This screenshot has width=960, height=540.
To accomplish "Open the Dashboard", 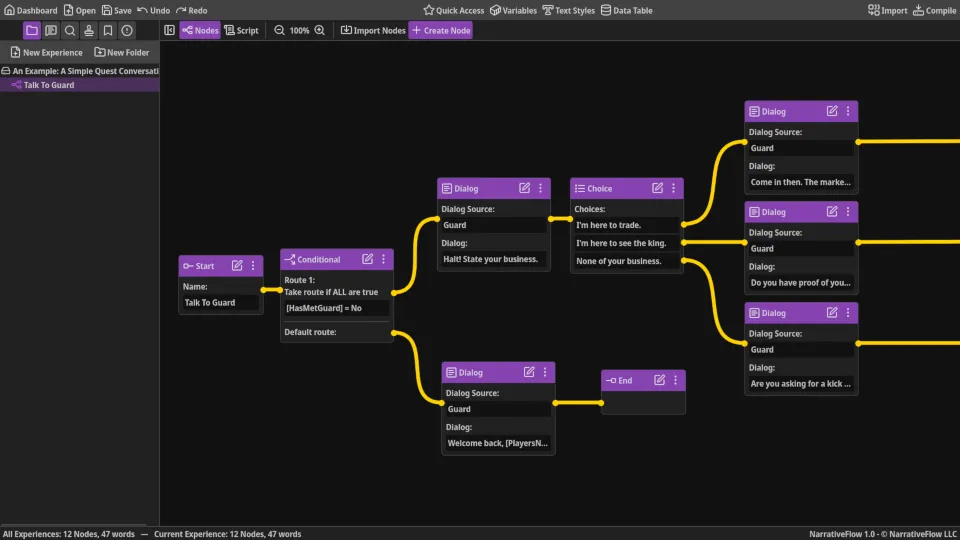I will [30, 10].
